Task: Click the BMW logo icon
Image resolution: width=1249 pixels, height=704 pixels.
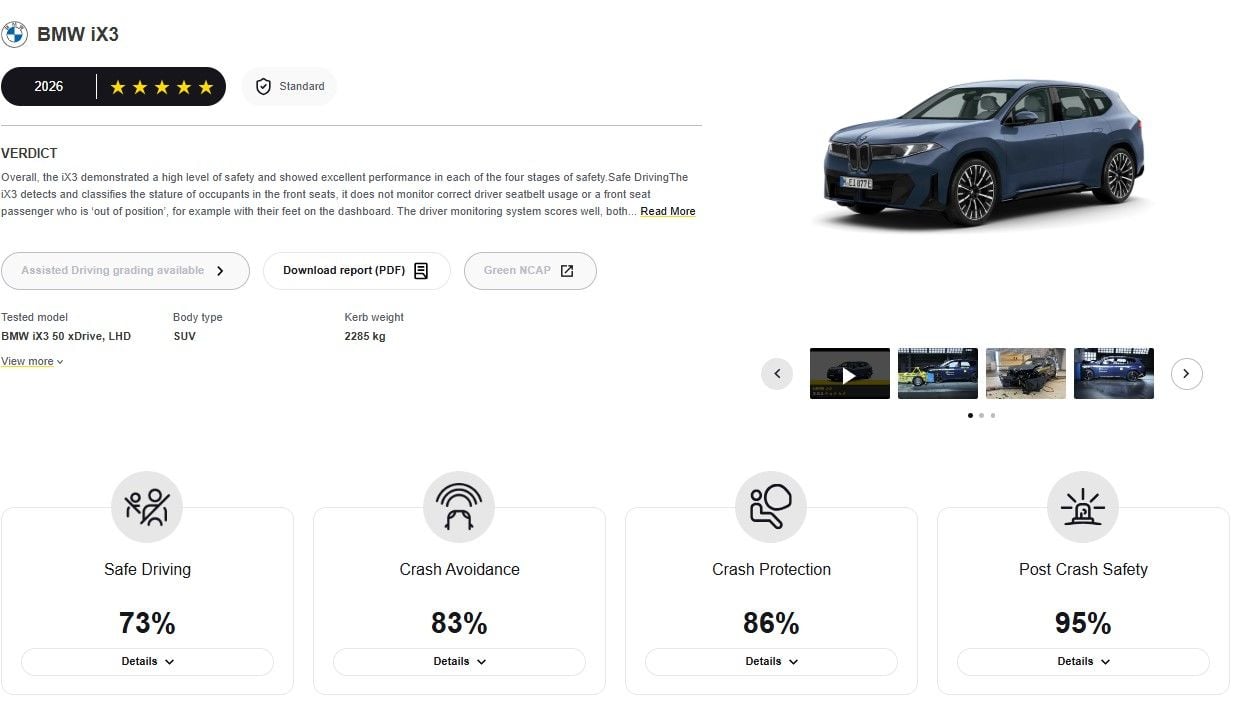Action: [x=14, y=34]
